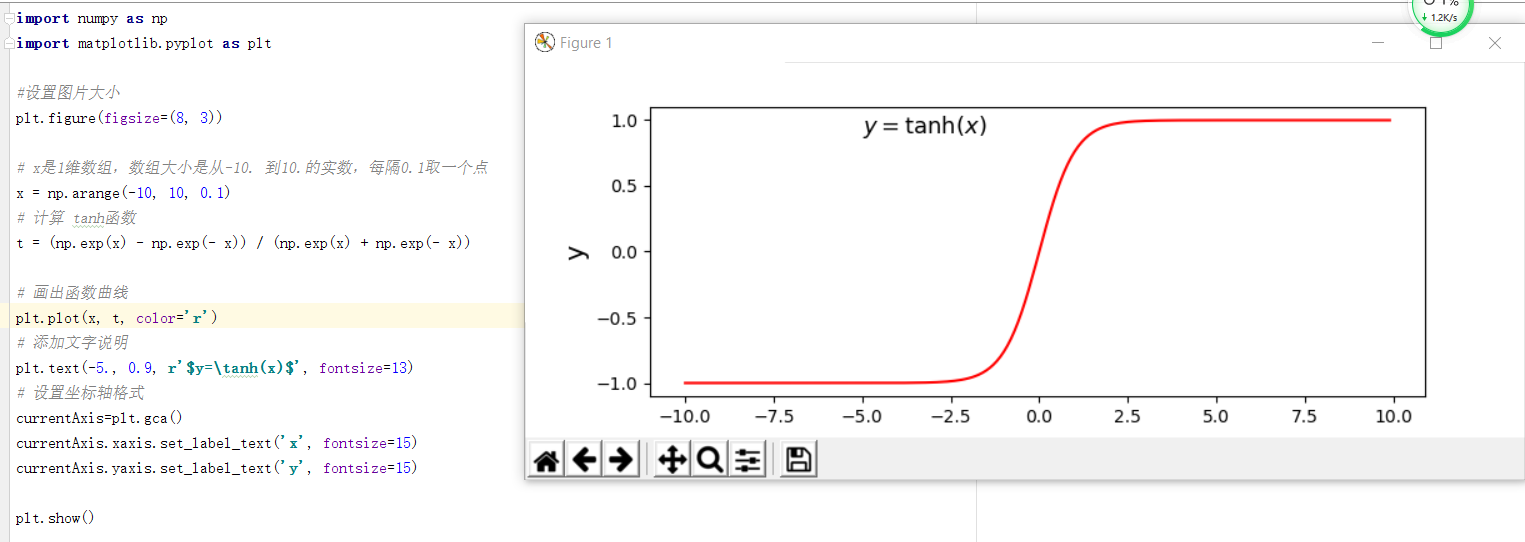Click the -1.0 y-axis tick label

(x=618, y=384)
